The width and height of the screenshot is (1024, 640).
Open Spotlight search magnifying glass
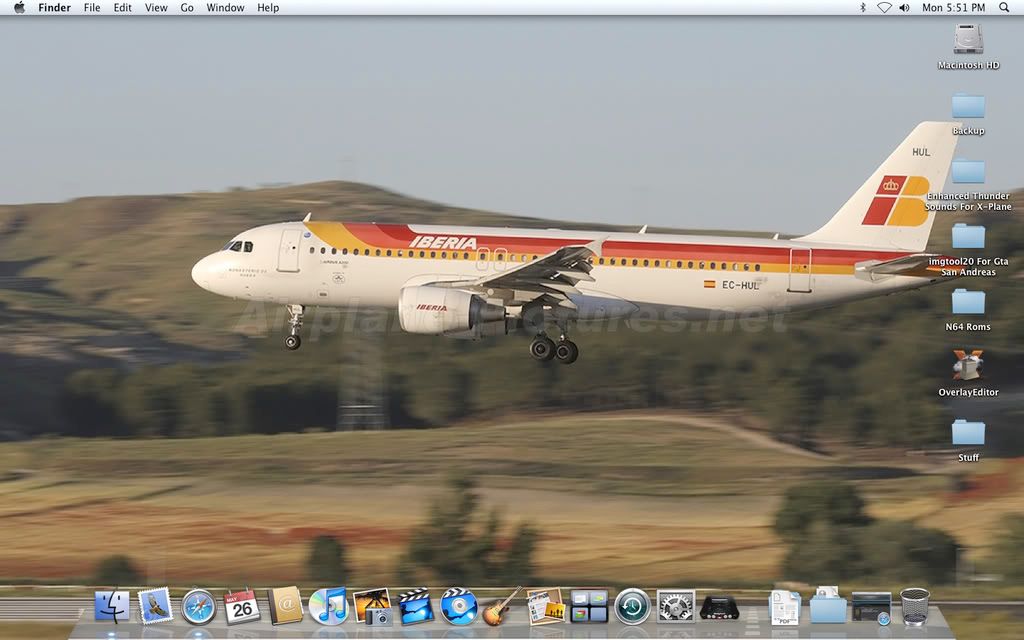(x=1004, y=7)
